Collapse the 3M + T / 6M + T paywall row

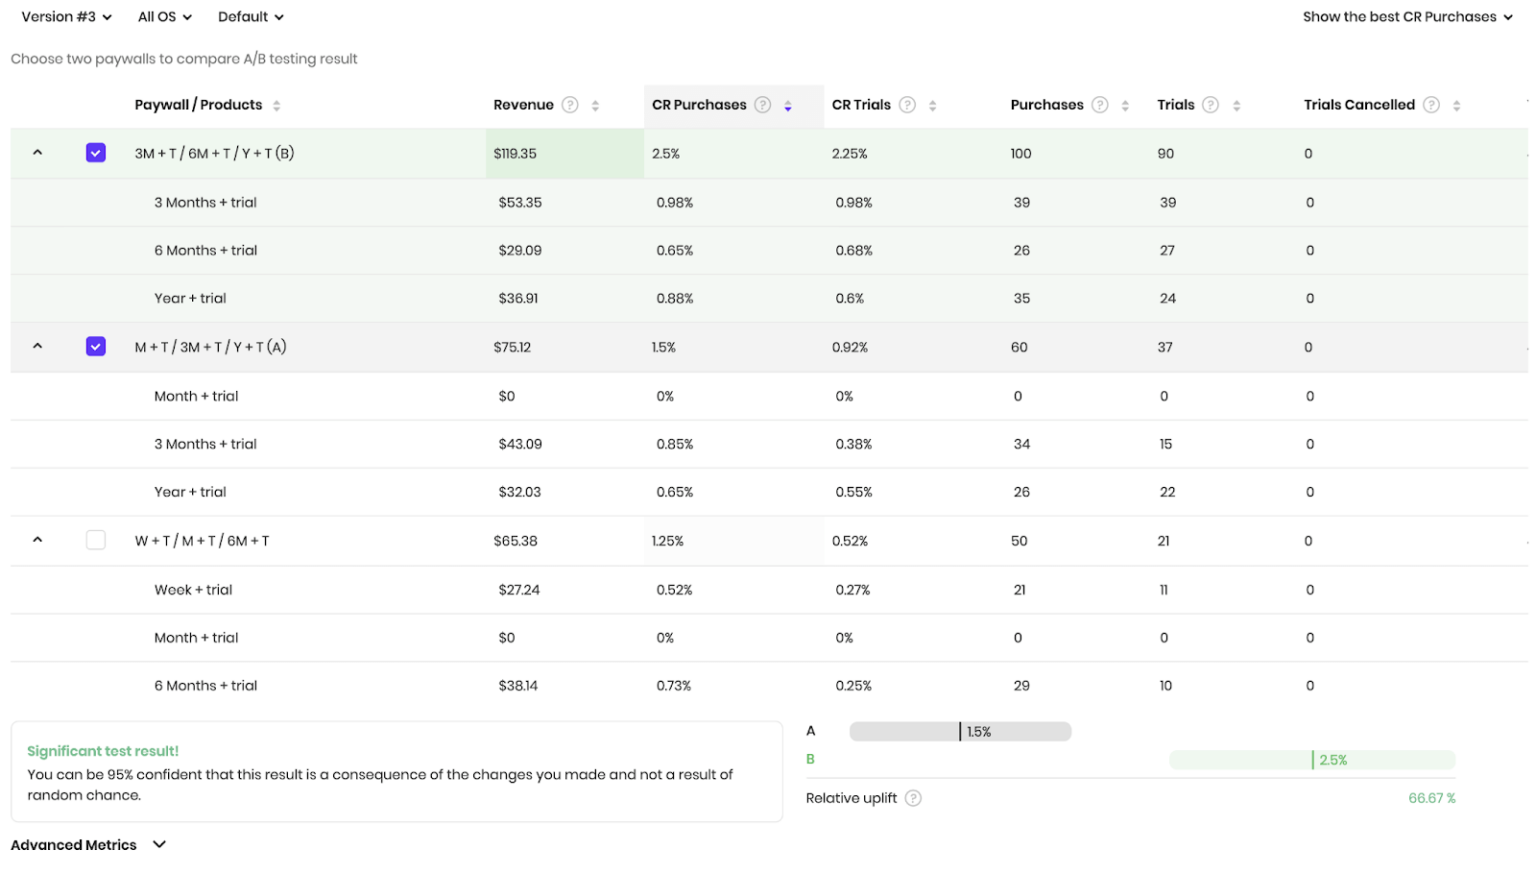(x=37, y=153)
